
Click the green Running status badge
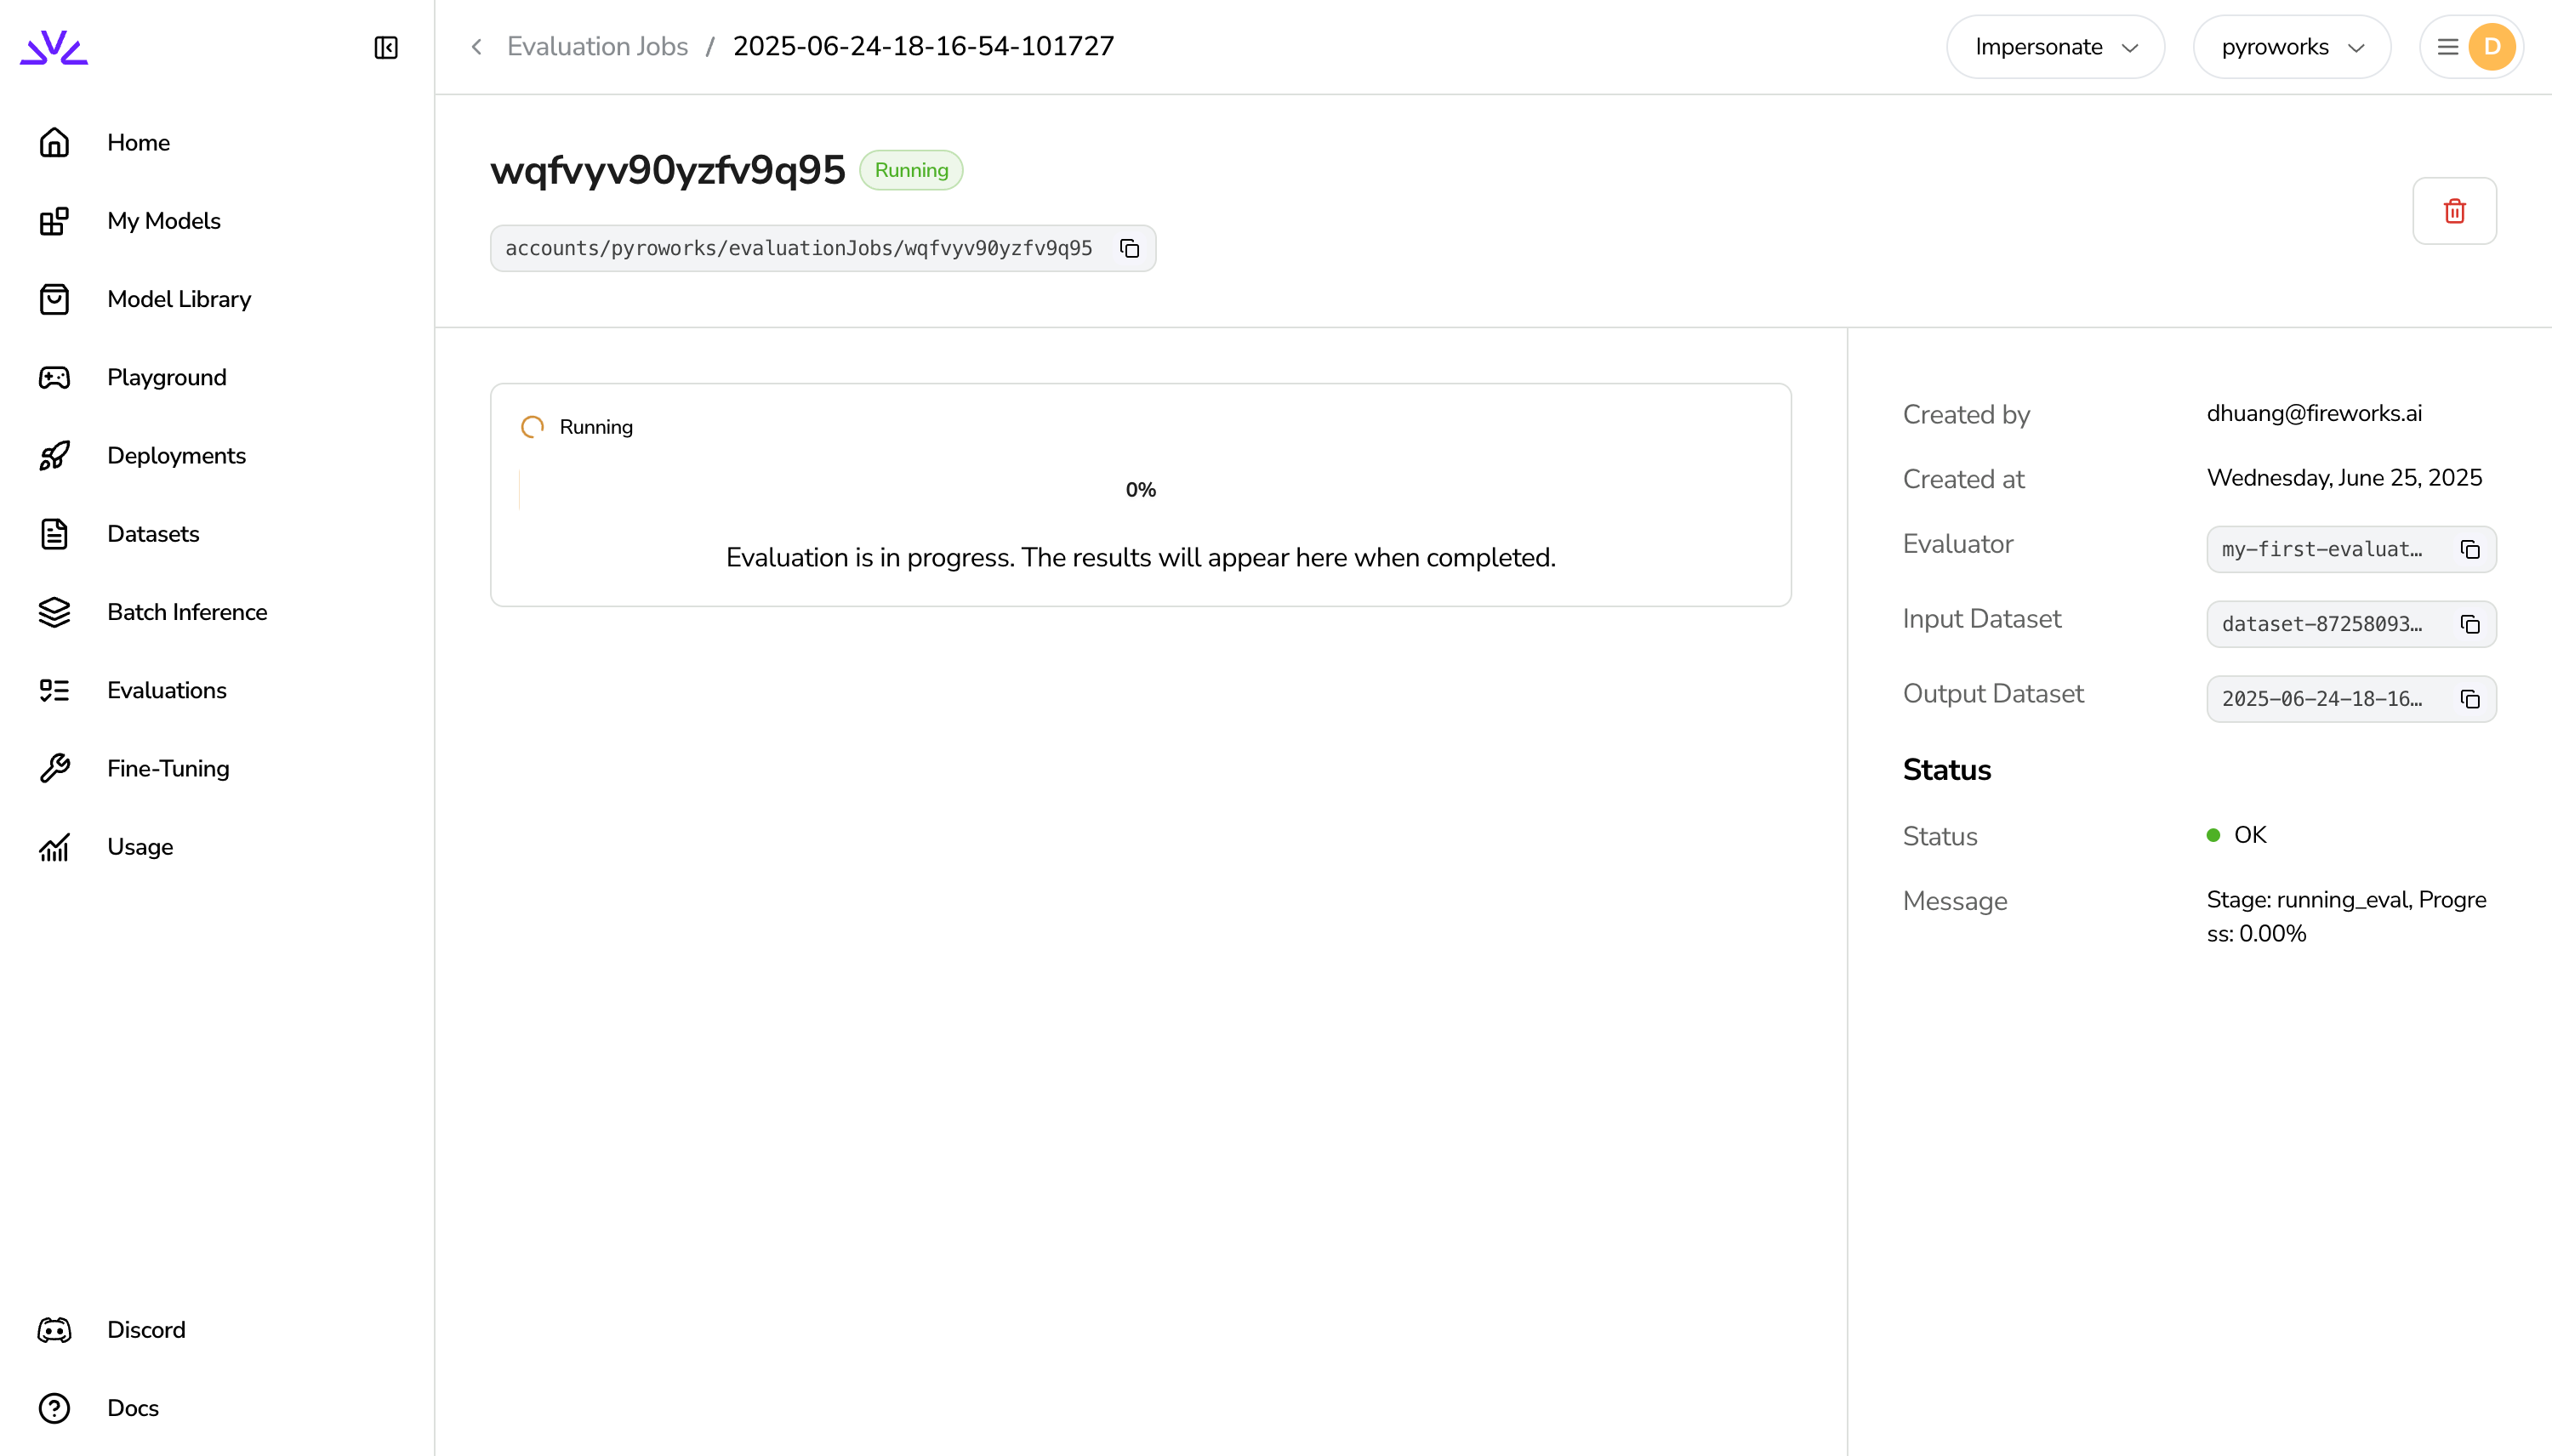pyautogui.click(x=911, y=170)
